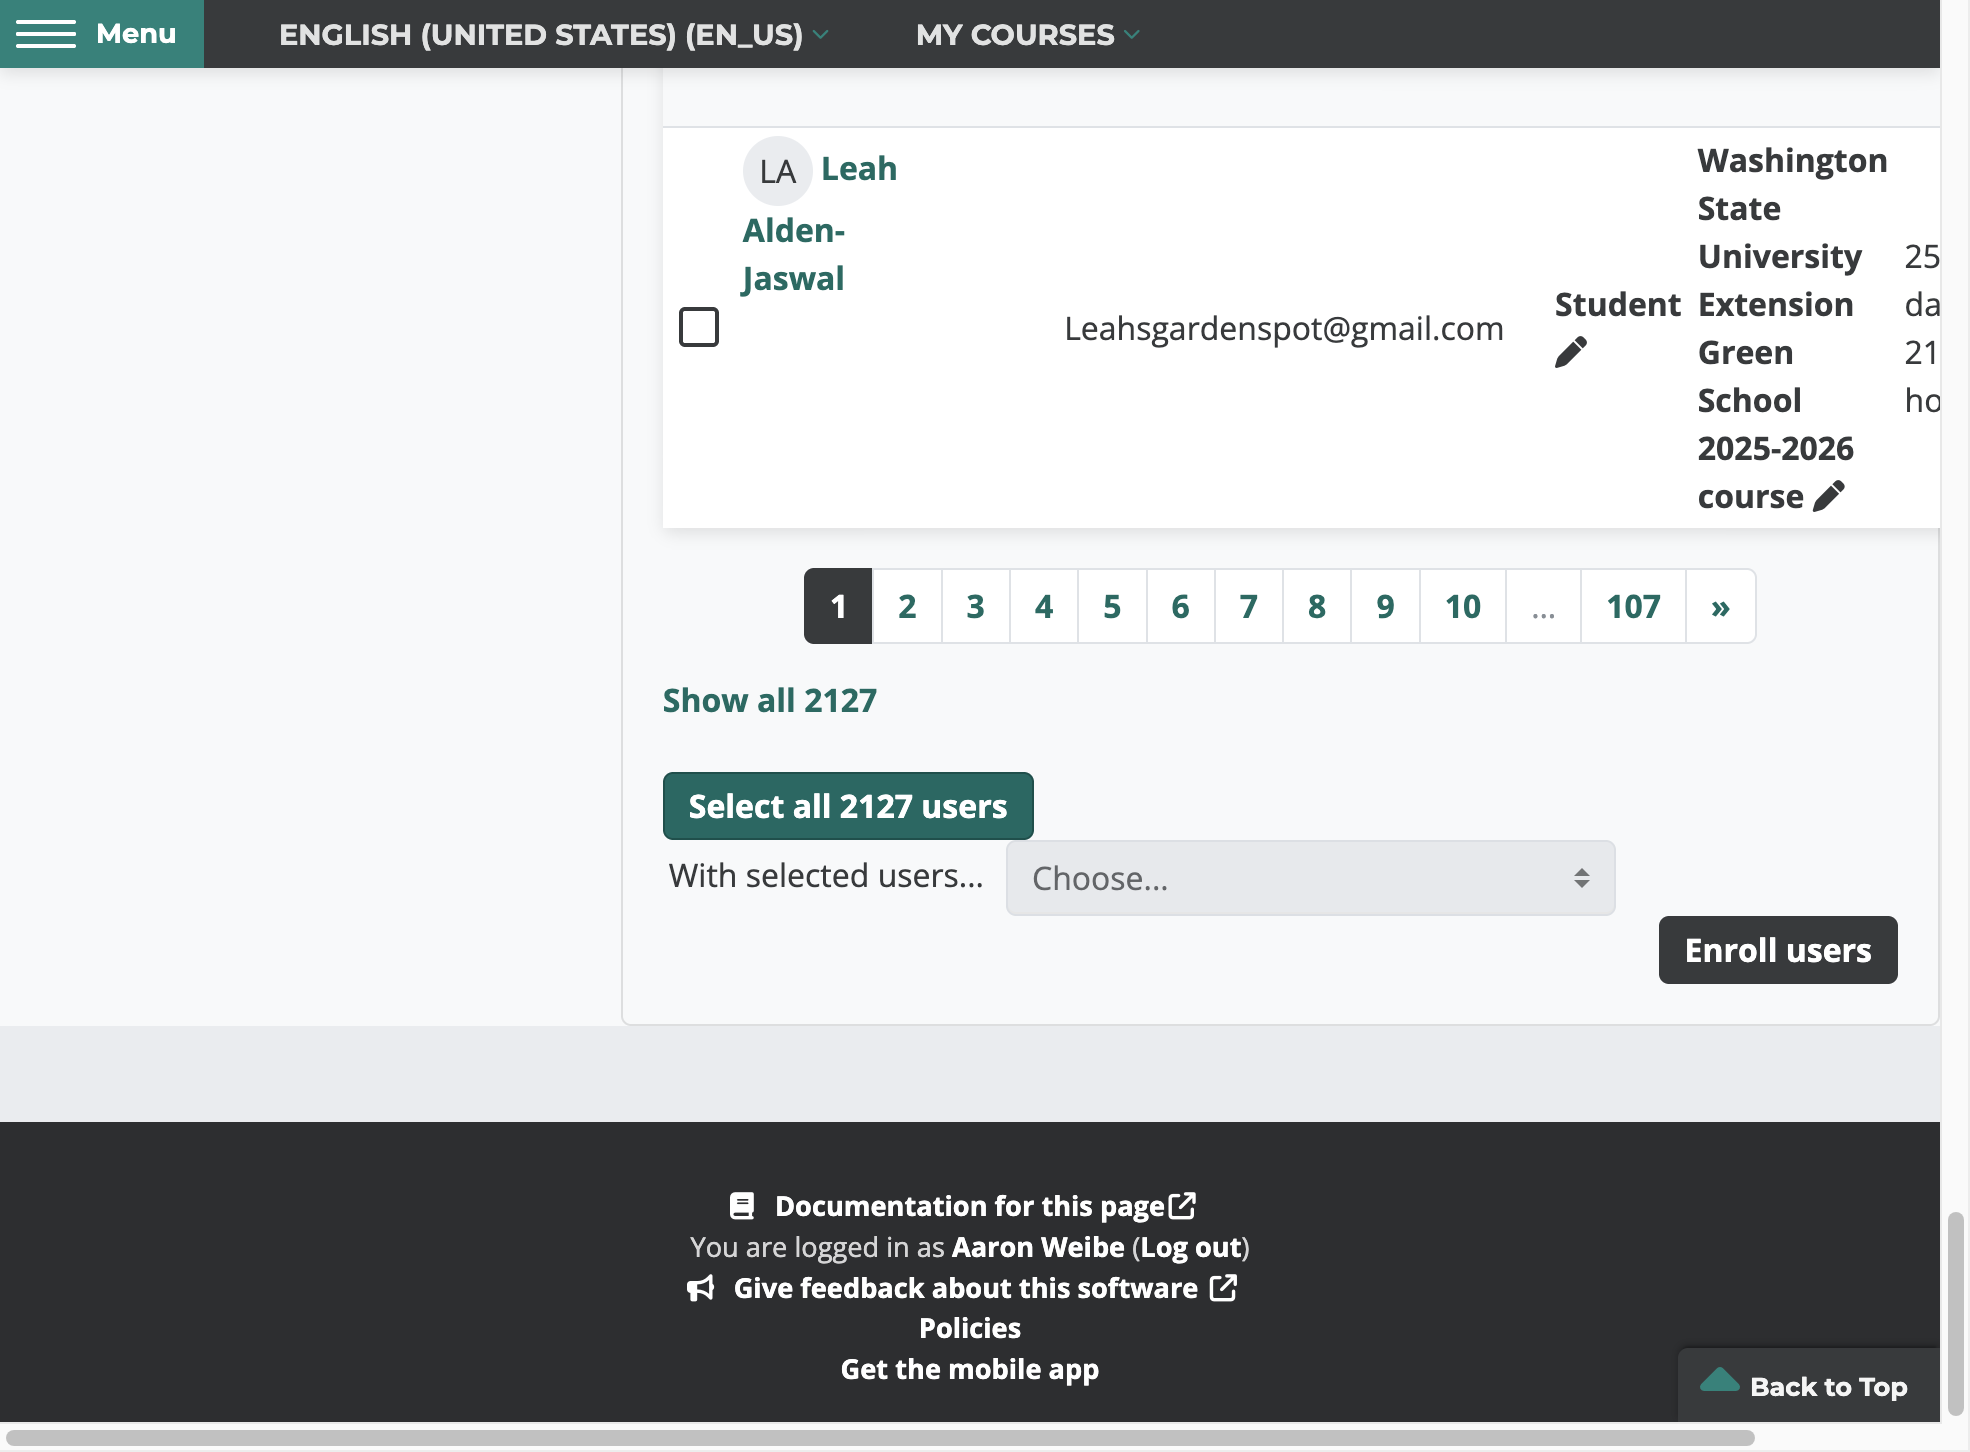The image size is (1970, 1452).
Task: Go to page 3 of participants
Action: (x=976, y=606)
